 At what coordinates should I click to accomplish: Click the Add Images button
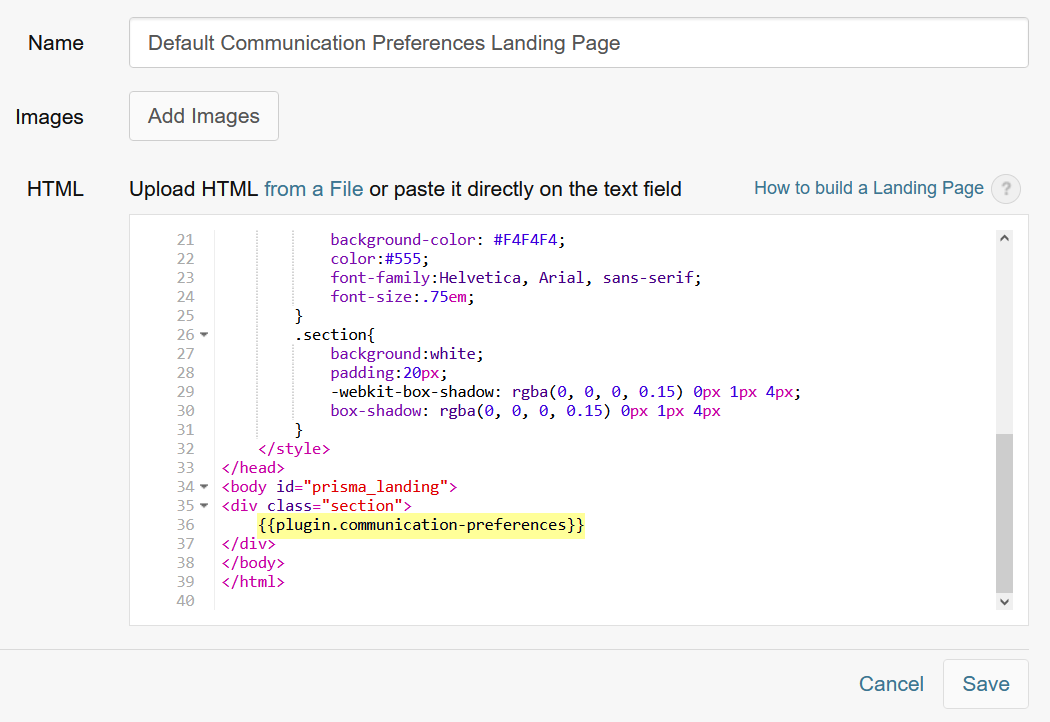(x=204, y=116)
